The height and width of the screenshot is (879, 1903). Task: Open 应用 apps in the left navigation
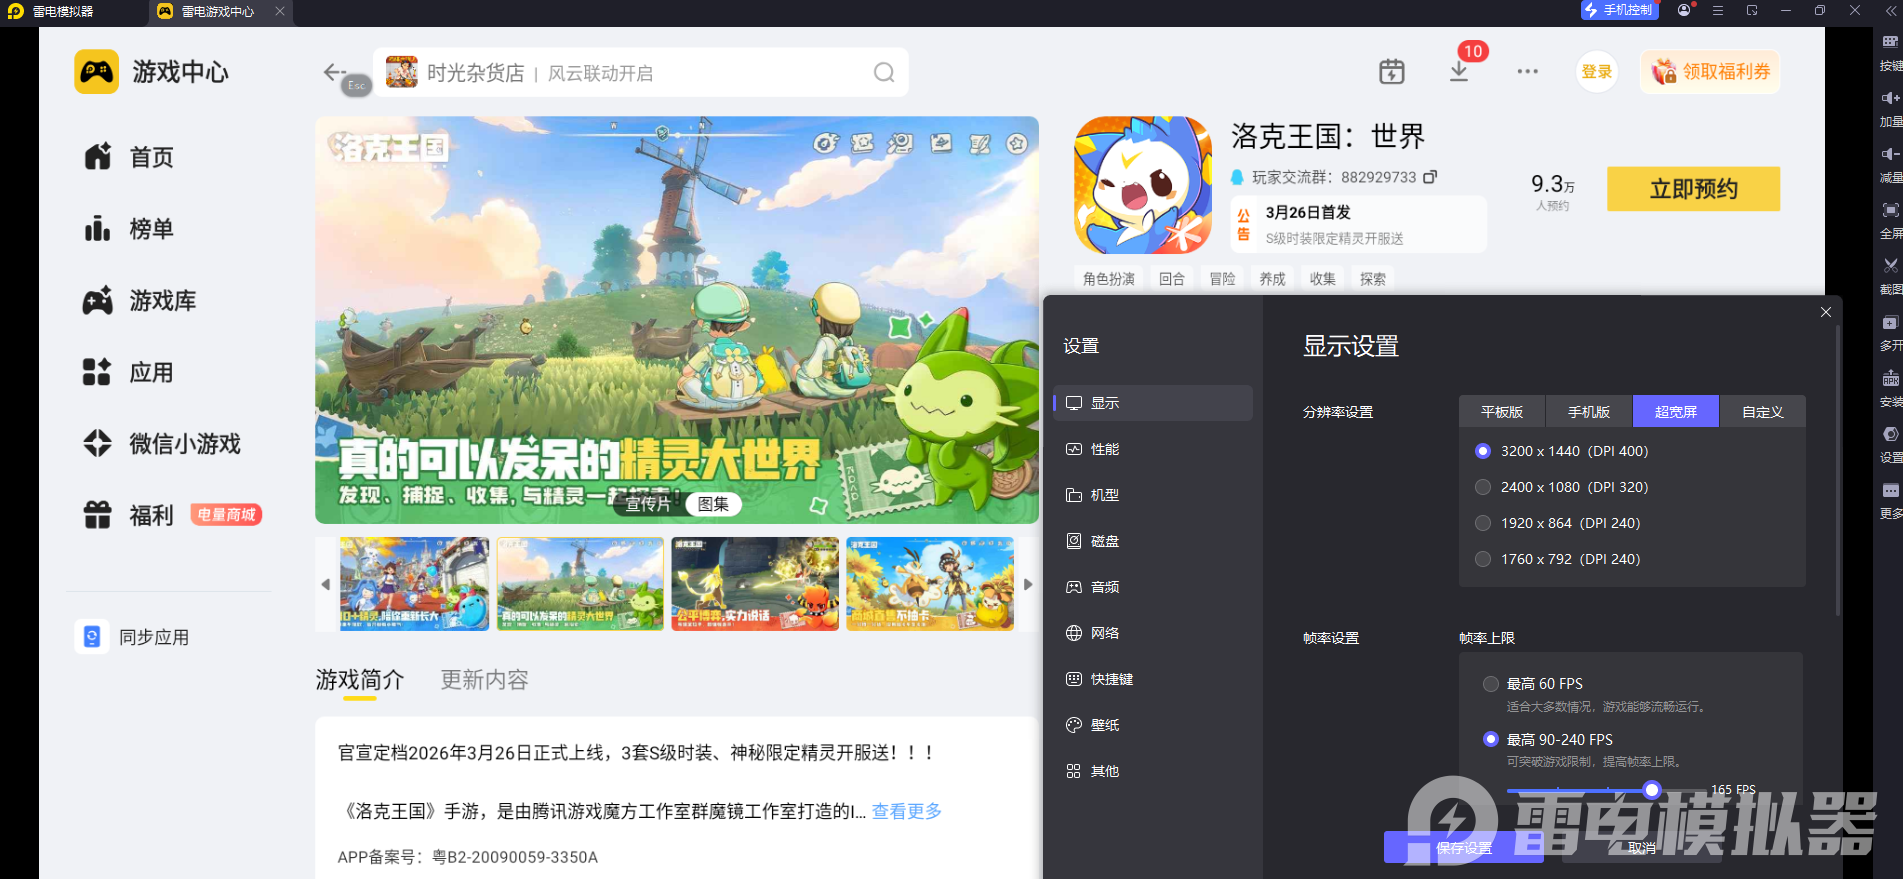[x=130, y=373]
